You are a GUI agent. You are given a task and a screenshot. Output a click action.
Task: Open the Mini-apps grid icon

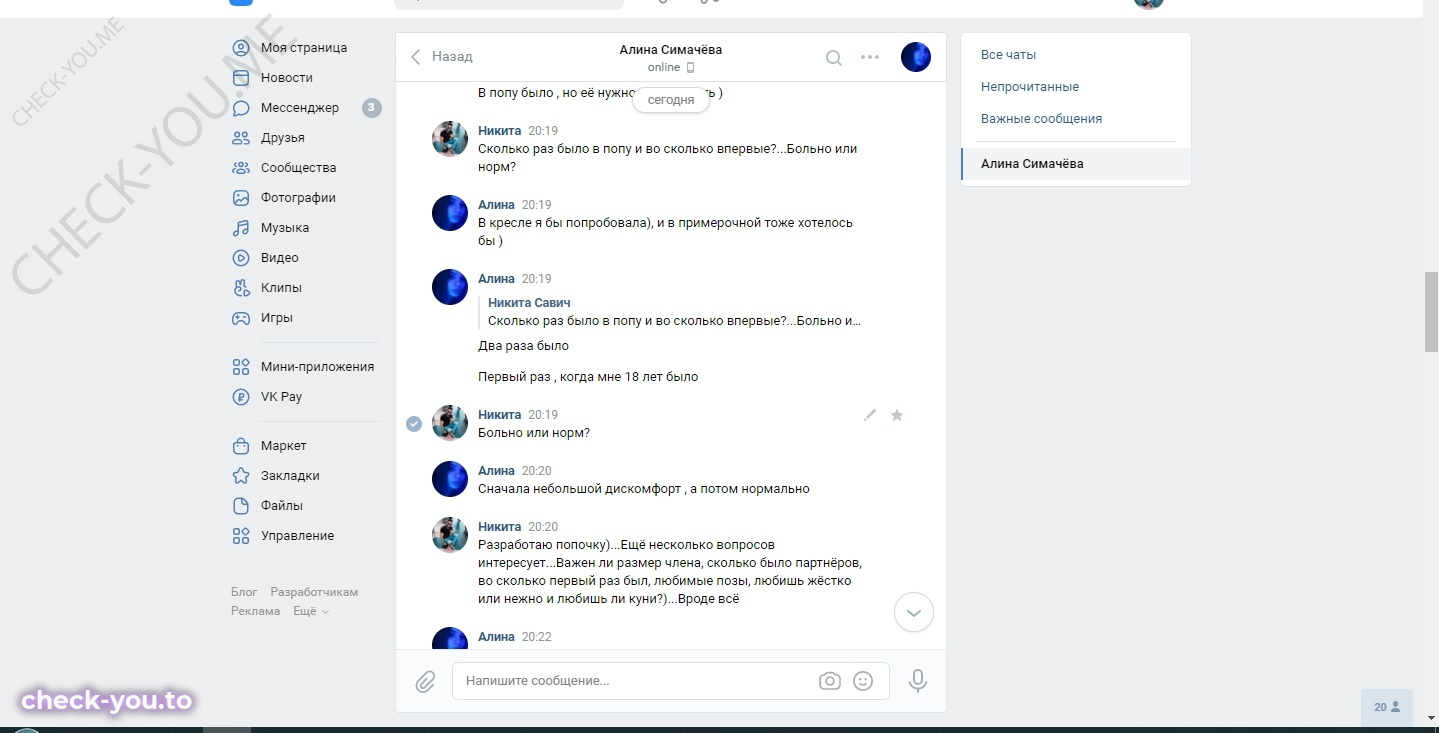[x=241, y=367]
